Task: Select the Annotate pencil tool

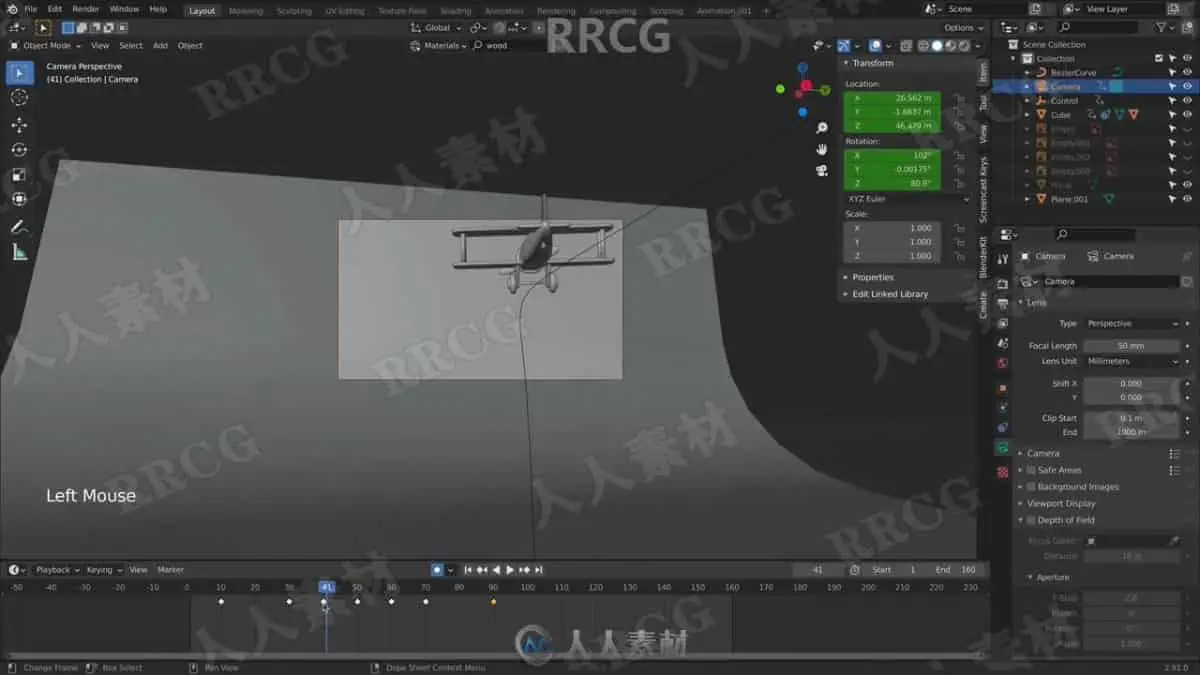Action: click(x=19, y=227)
